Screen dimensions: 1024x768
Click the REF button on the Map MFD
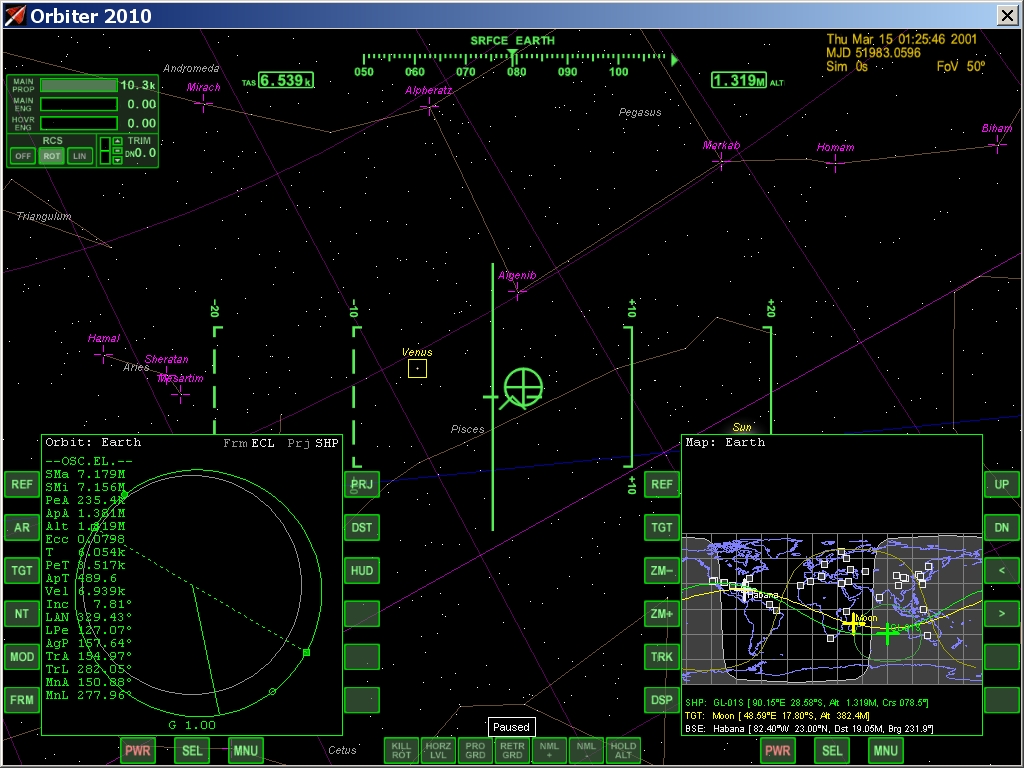tap(662, 484)
